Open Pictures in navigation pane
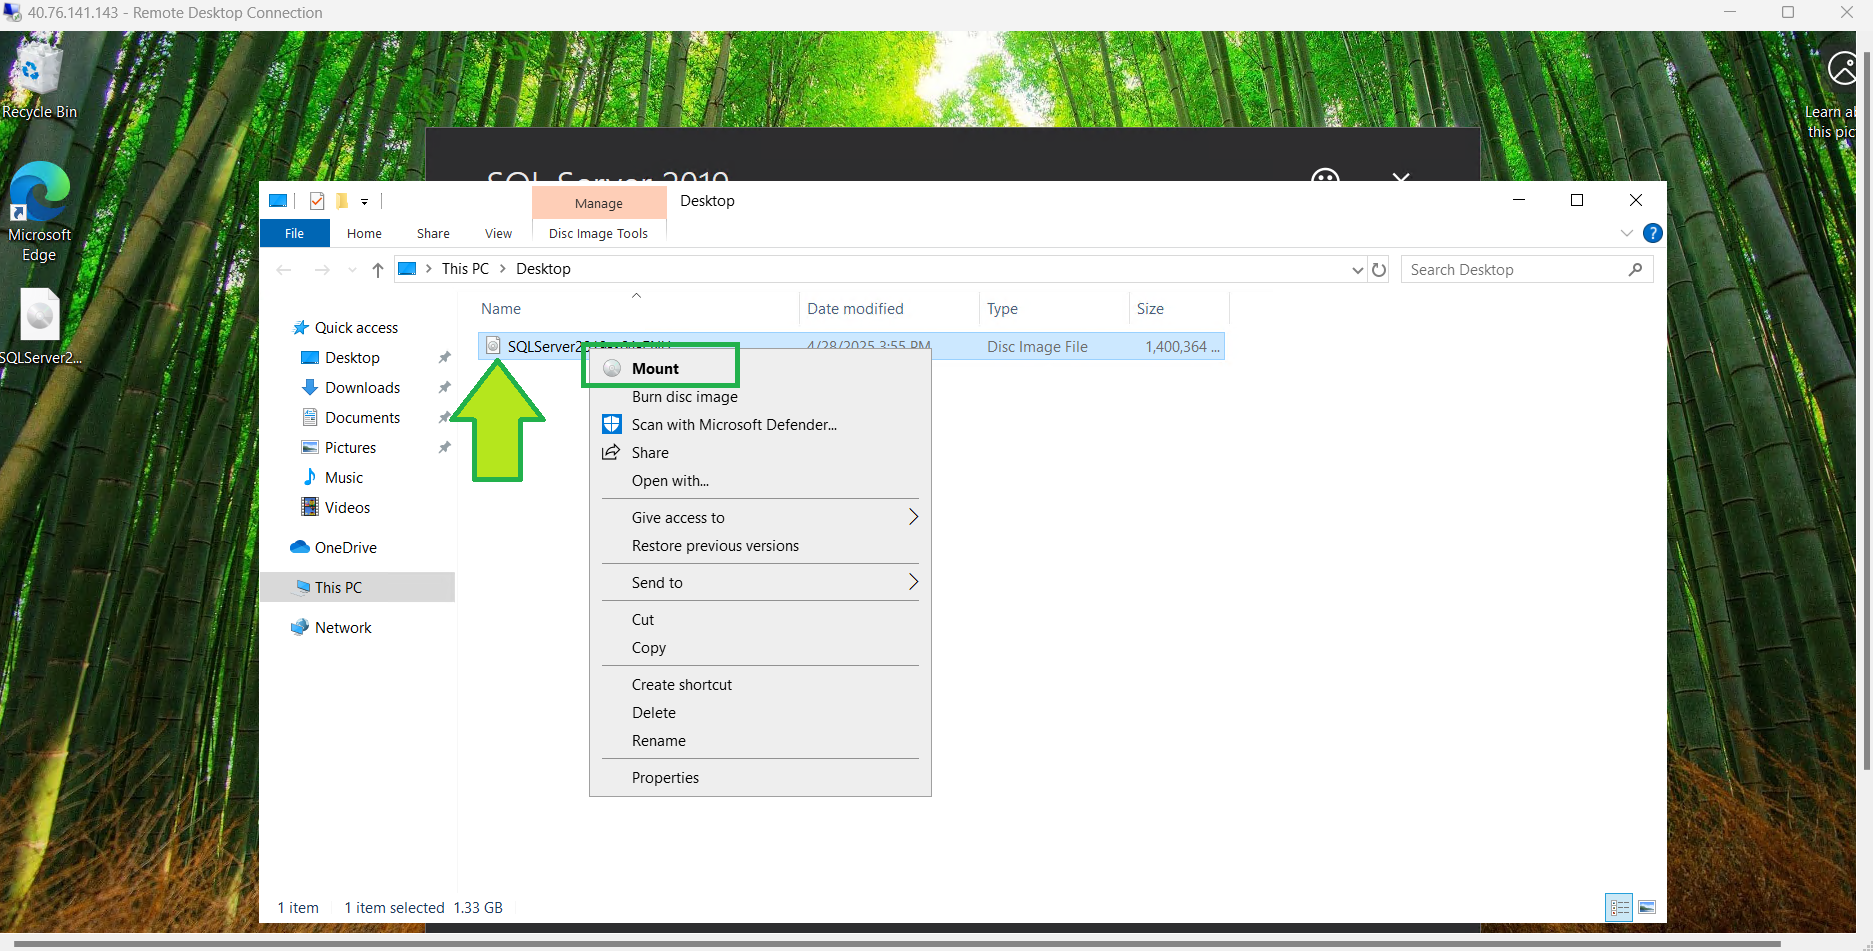The height and width of the screenshot is (951, 1873). pyautogui.click(x=350, y=448)
